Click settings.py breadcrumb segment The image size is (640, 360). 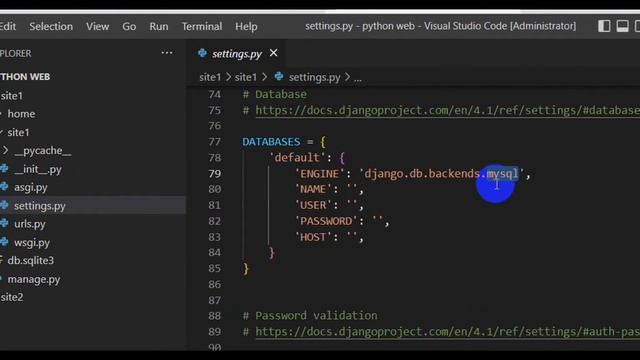pyautogui.click(x=314, y=77)
